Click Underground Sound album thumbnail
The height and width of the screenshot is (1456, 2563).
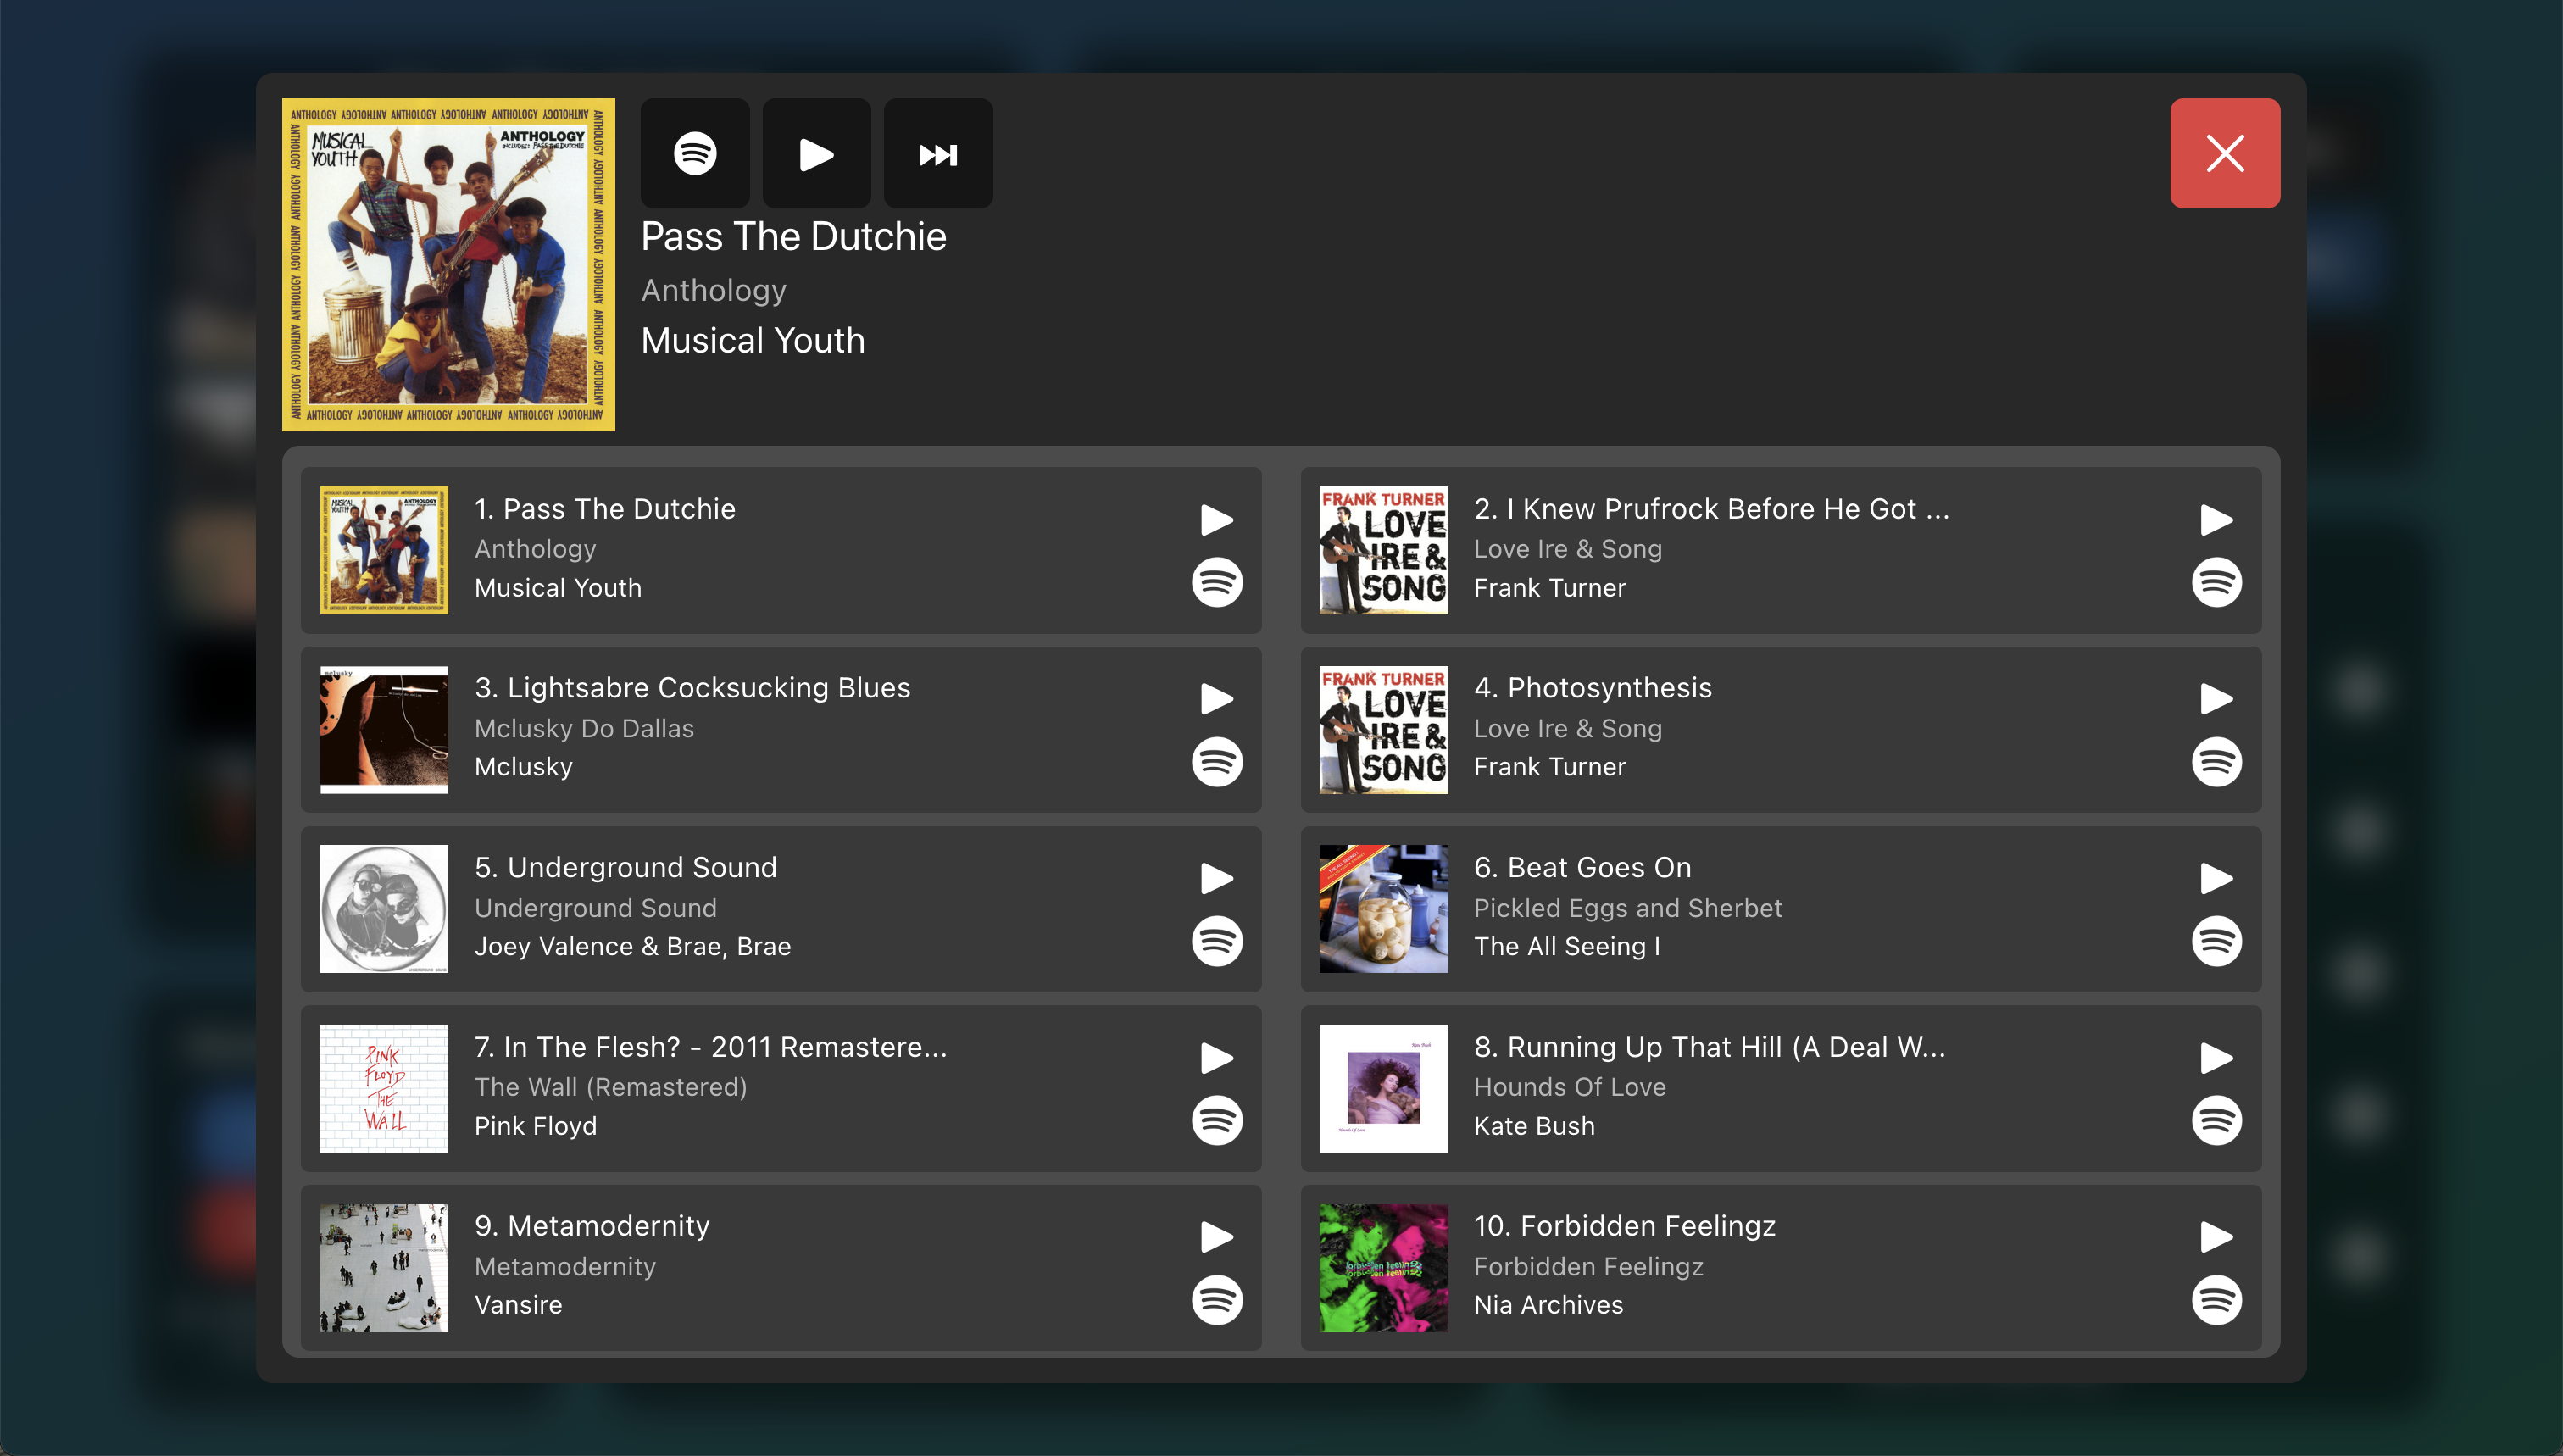click(384, 909)
